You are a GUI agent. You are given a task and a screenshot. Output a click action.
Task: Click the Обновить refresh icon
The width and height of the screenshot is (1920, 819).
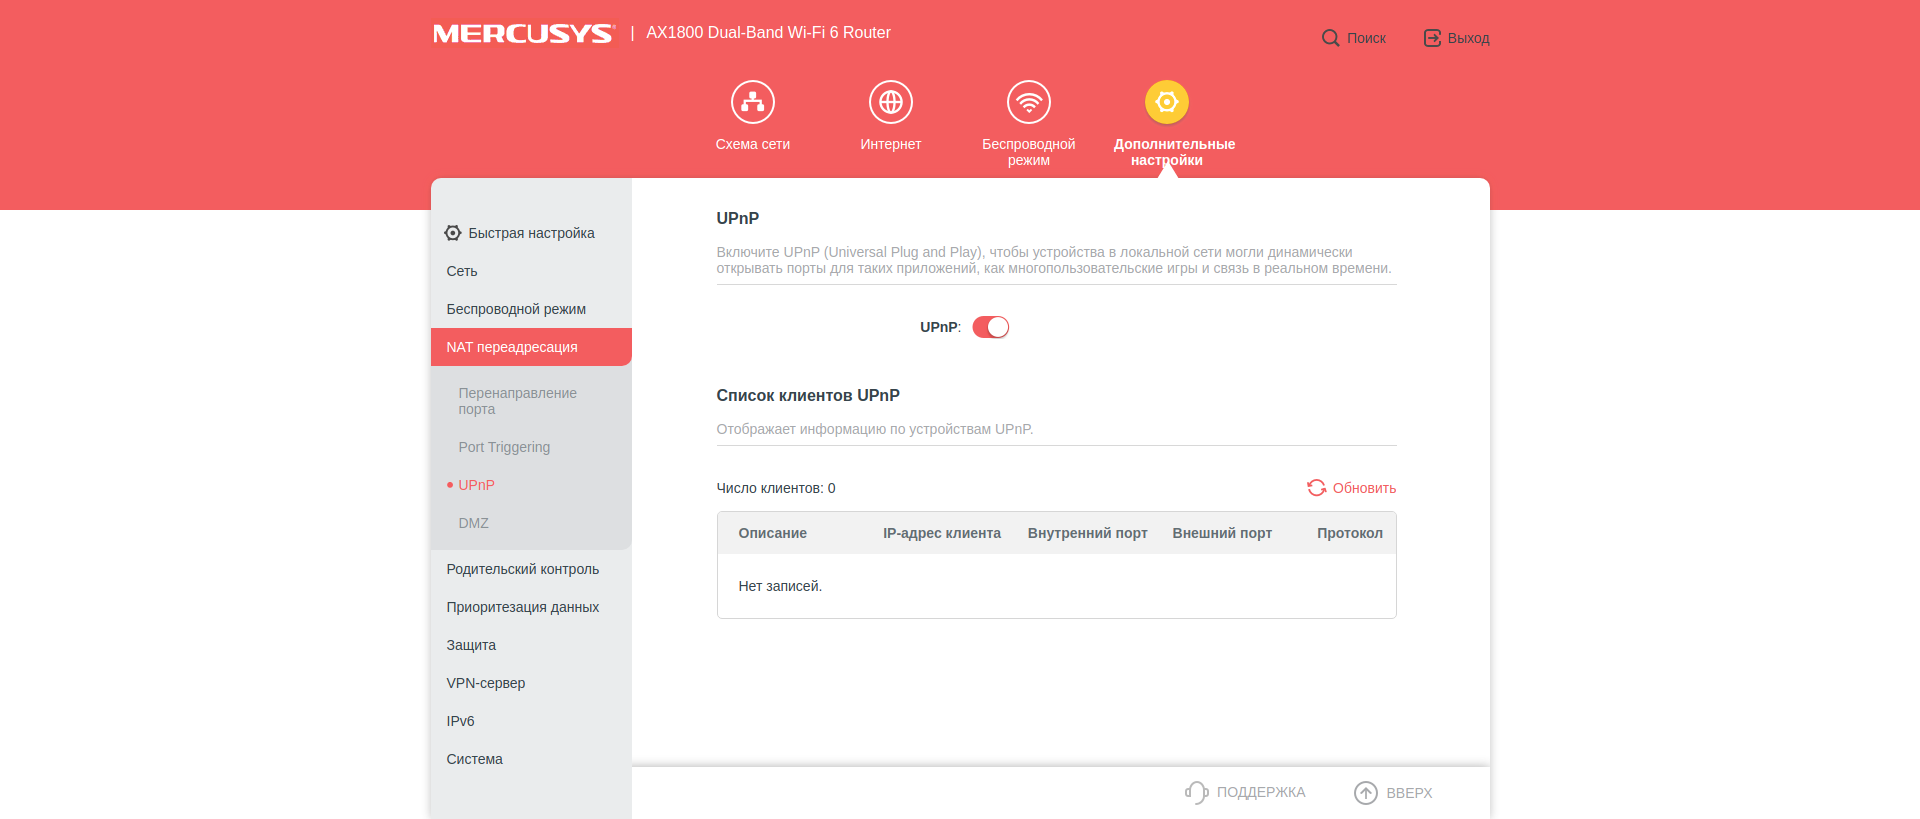1316,488
